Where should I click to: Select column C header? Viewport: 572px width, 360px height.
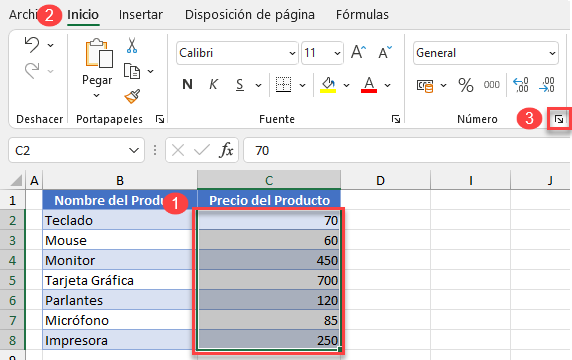click(269, 180)
